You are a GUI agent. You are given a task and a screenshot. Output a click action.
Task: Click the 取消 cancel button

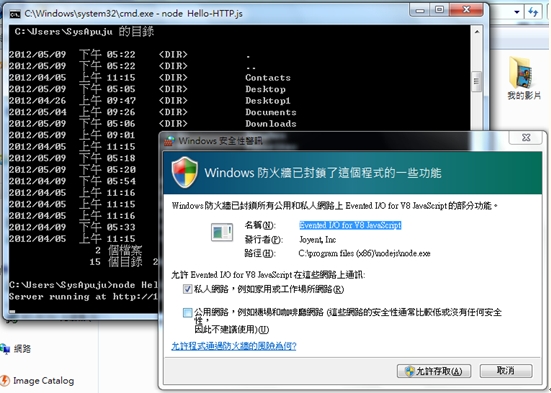pyautogui.click(x=506, y=371)
